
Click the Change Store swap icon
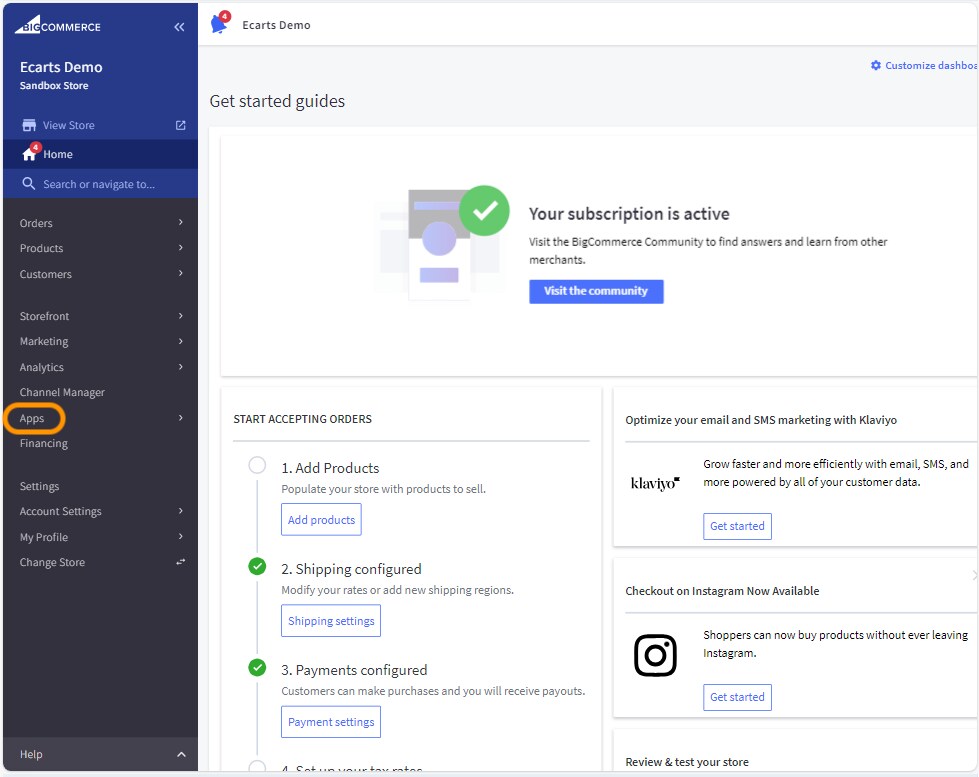pos(181,562)
